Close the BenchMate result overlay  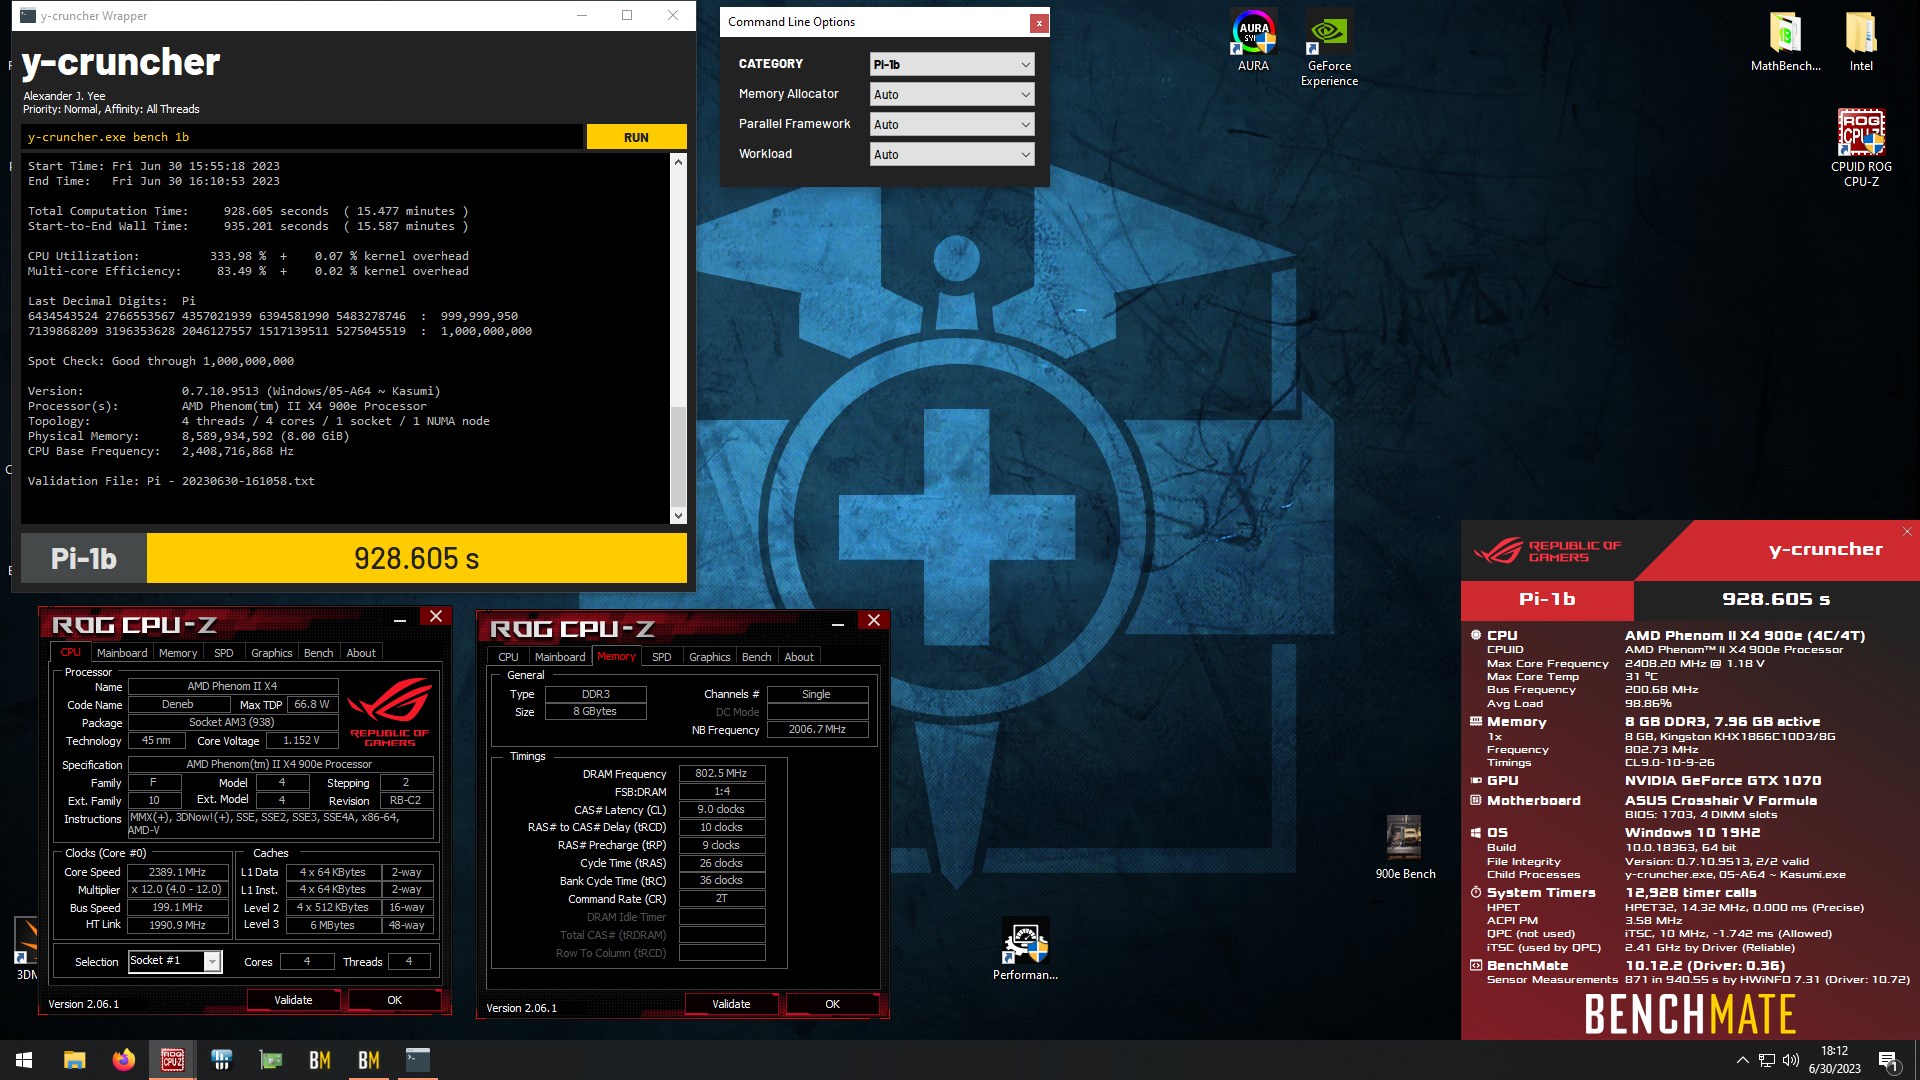pyautogui.click(x=1907, y=532)
